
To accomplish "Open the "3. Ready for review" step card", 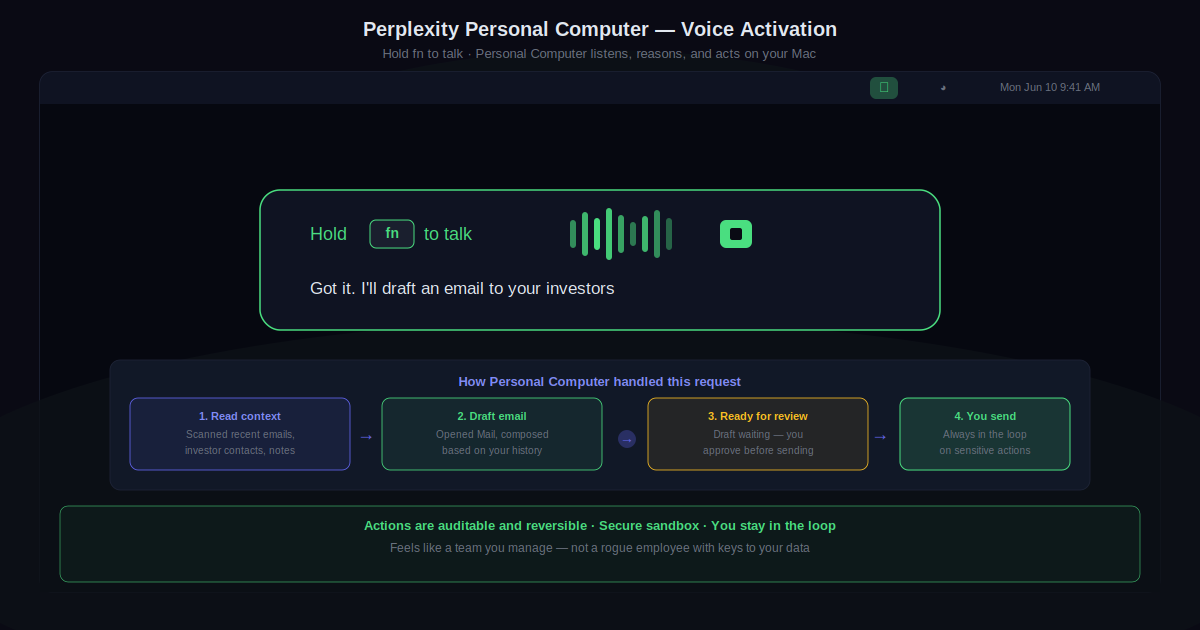I will coord(758,434).
